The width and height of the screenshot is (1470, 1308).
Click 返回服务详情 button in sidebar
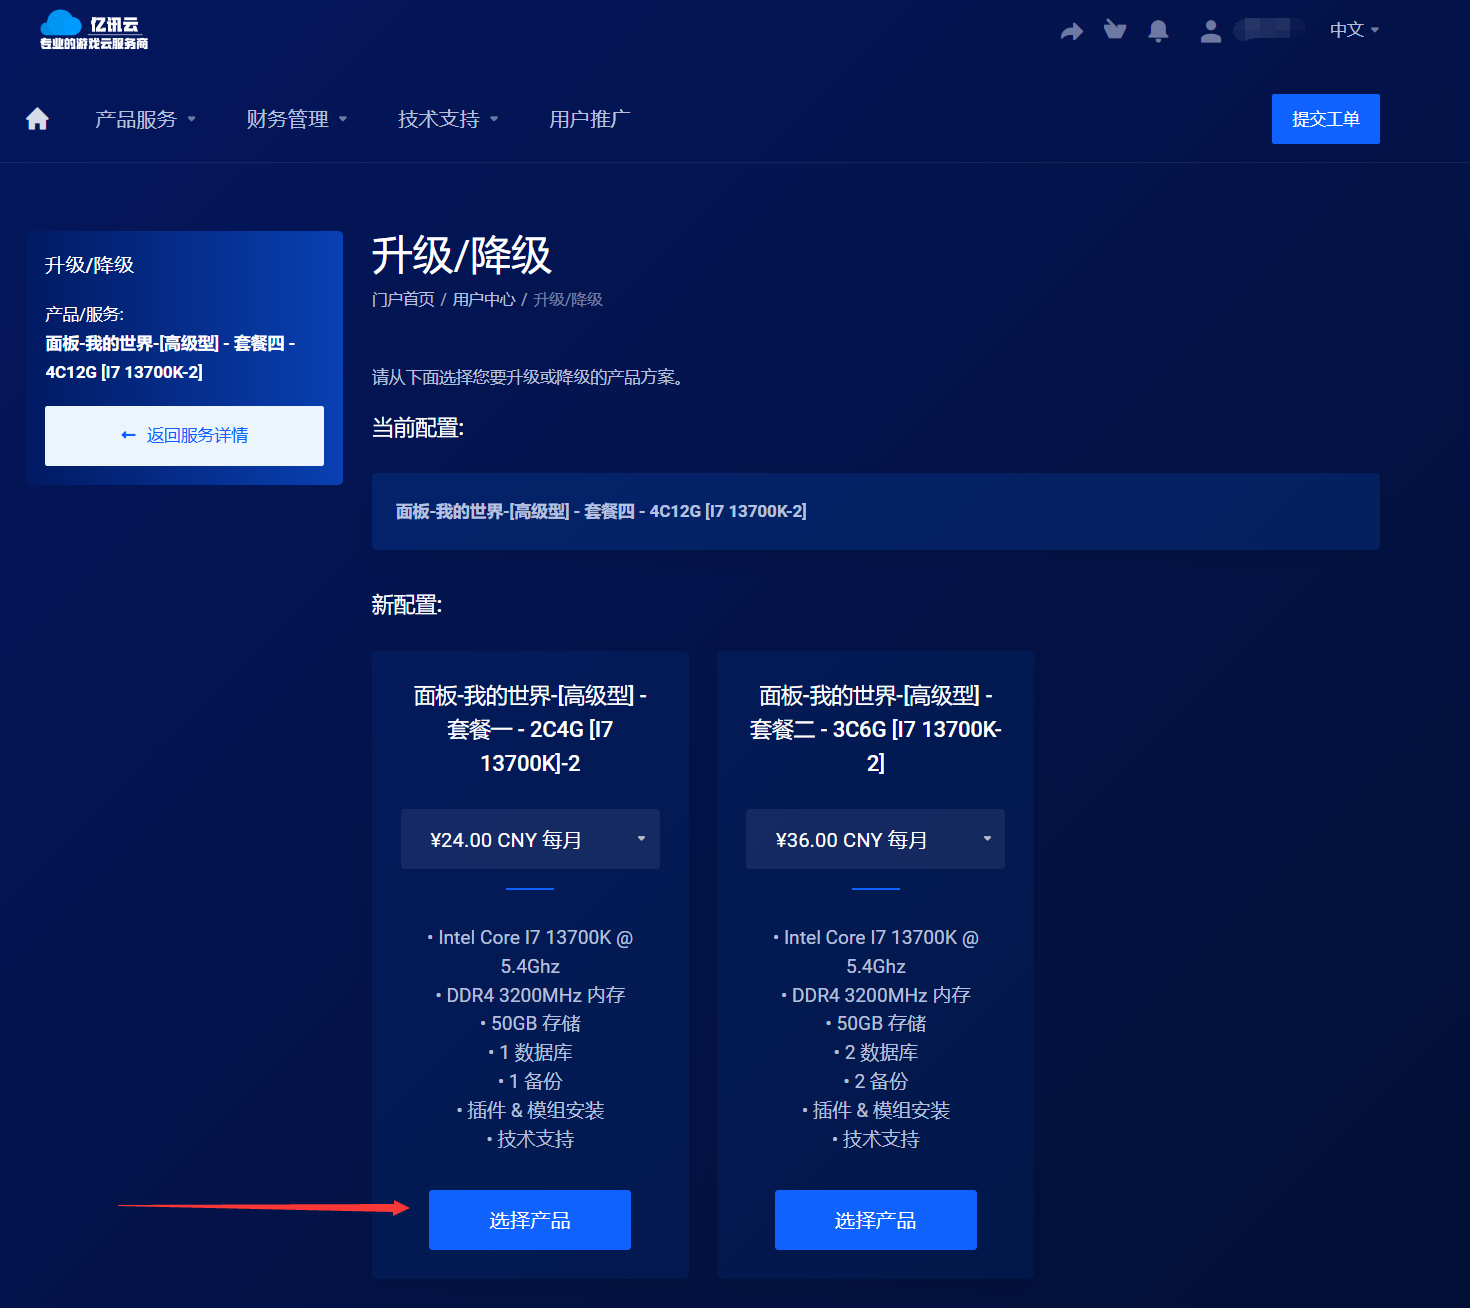[184, 436]
